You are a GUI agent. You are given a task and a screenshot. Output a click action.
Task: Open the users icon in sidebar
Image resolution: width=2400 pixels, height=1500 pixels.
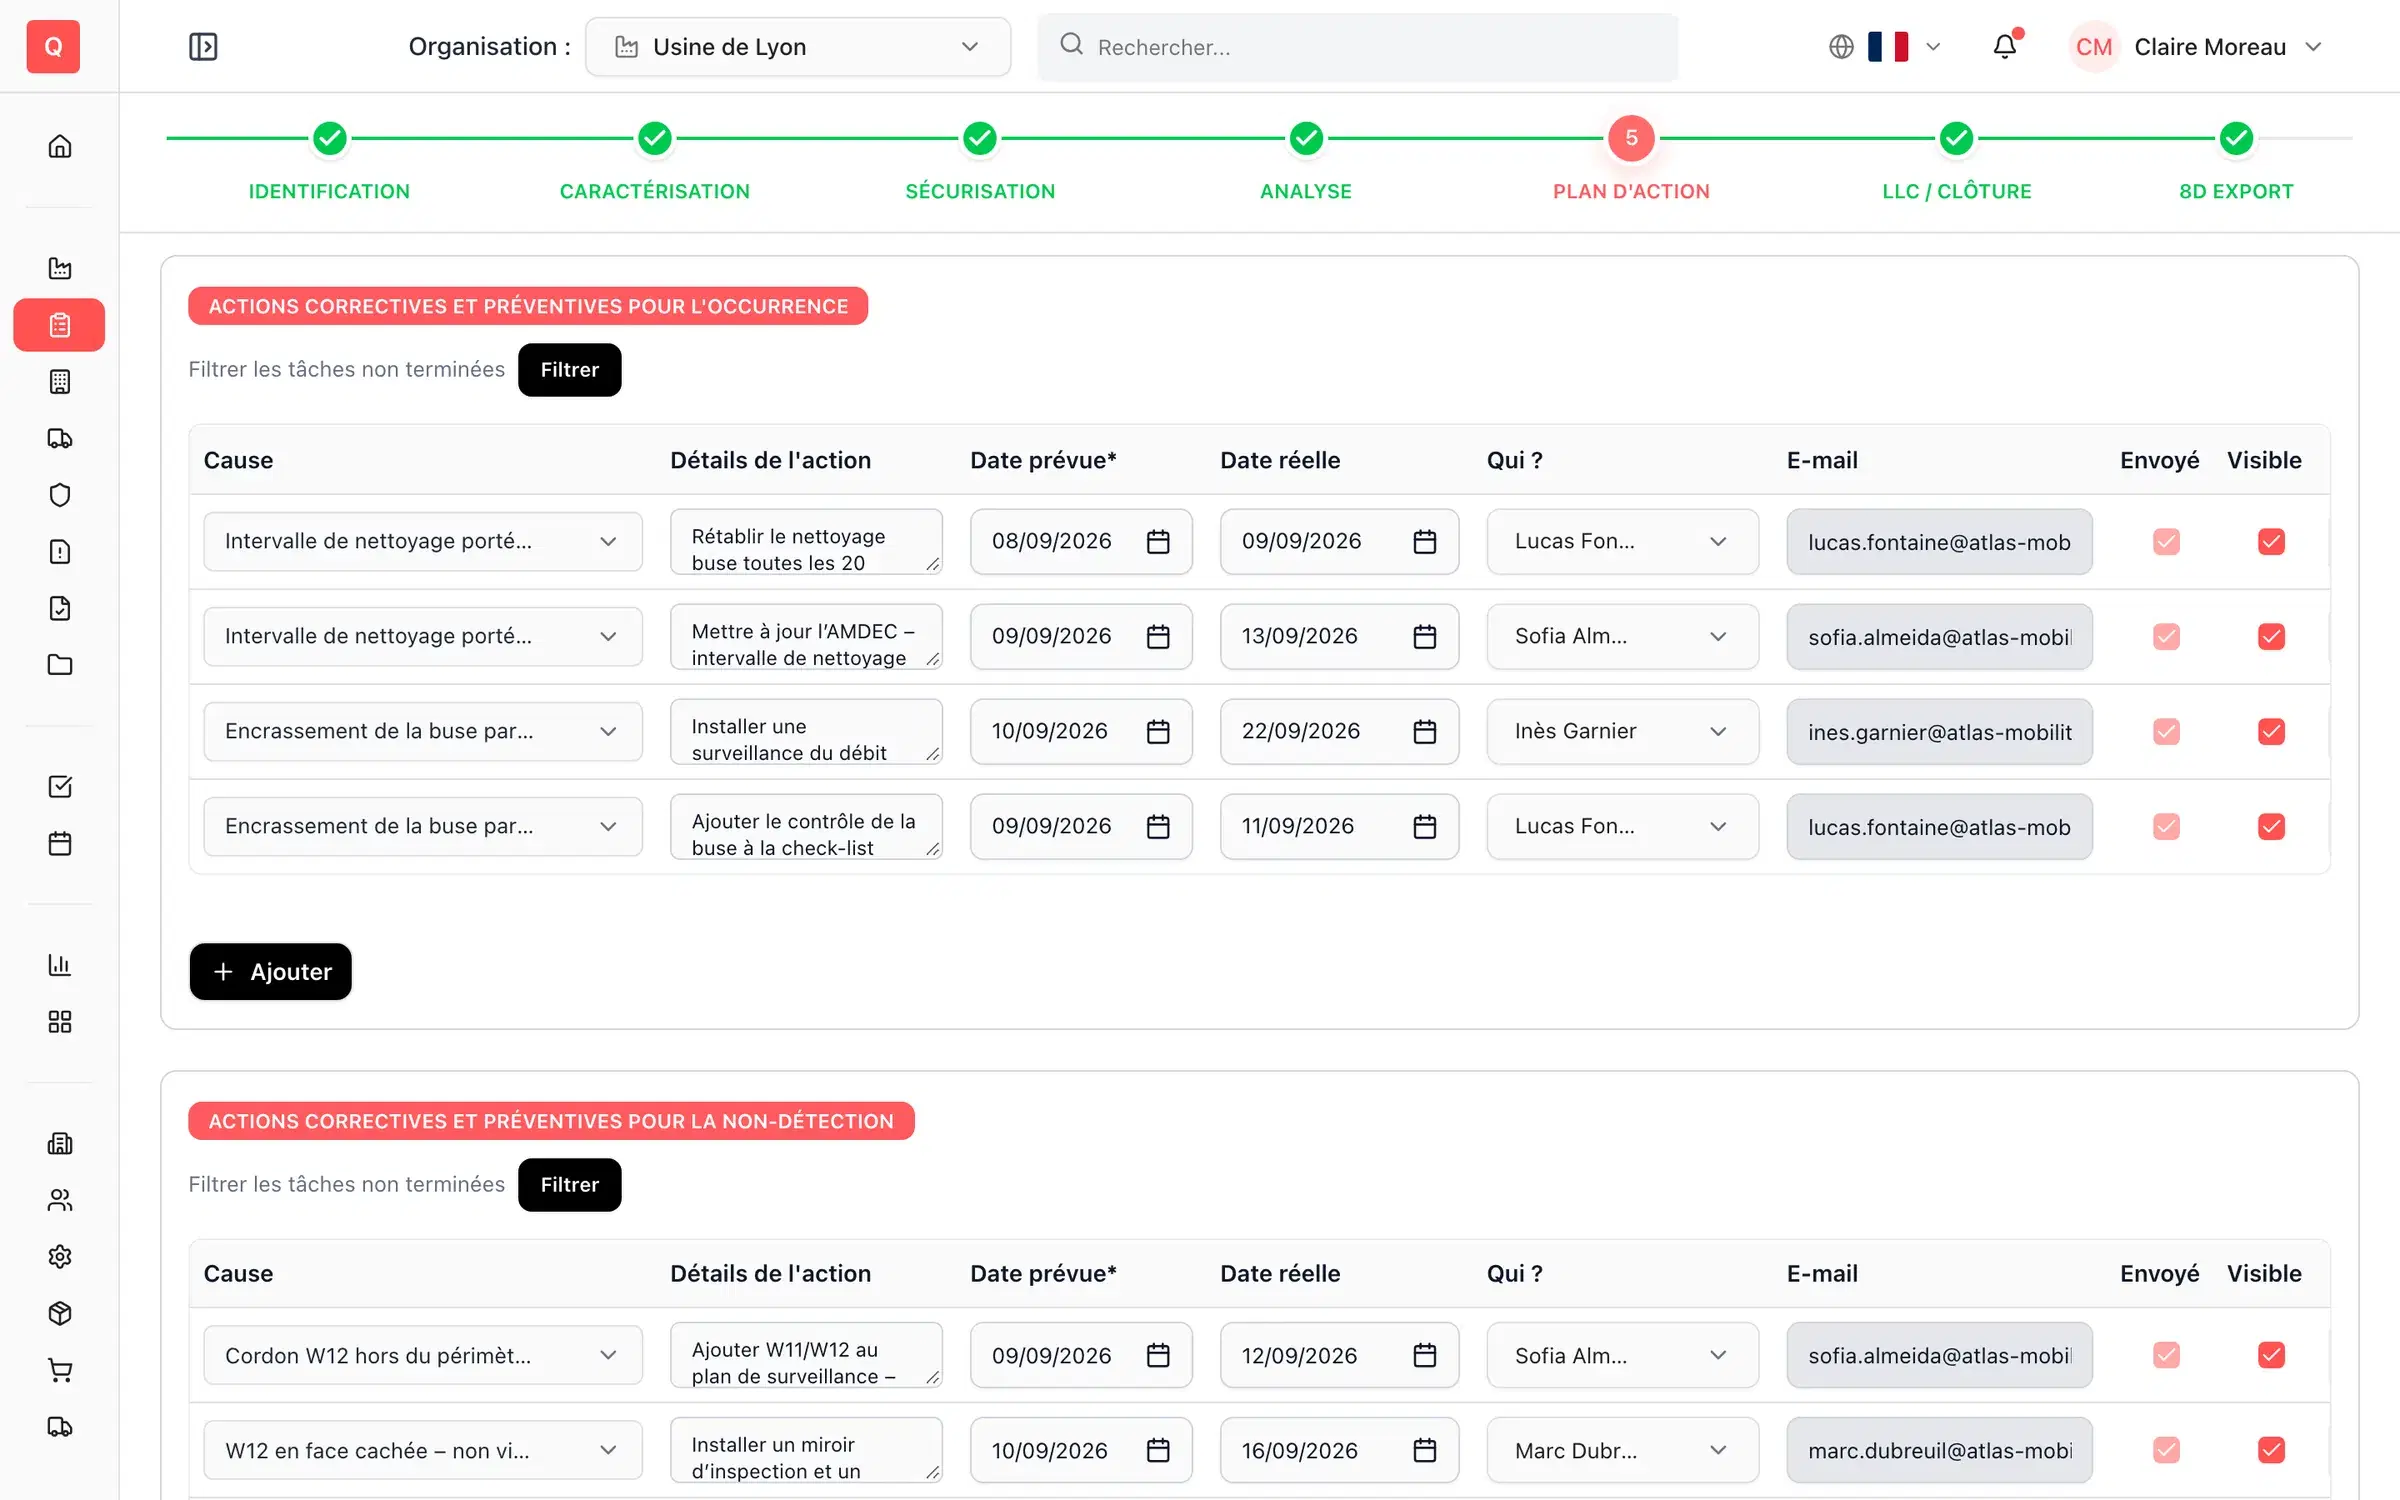tap(60, 1200)
